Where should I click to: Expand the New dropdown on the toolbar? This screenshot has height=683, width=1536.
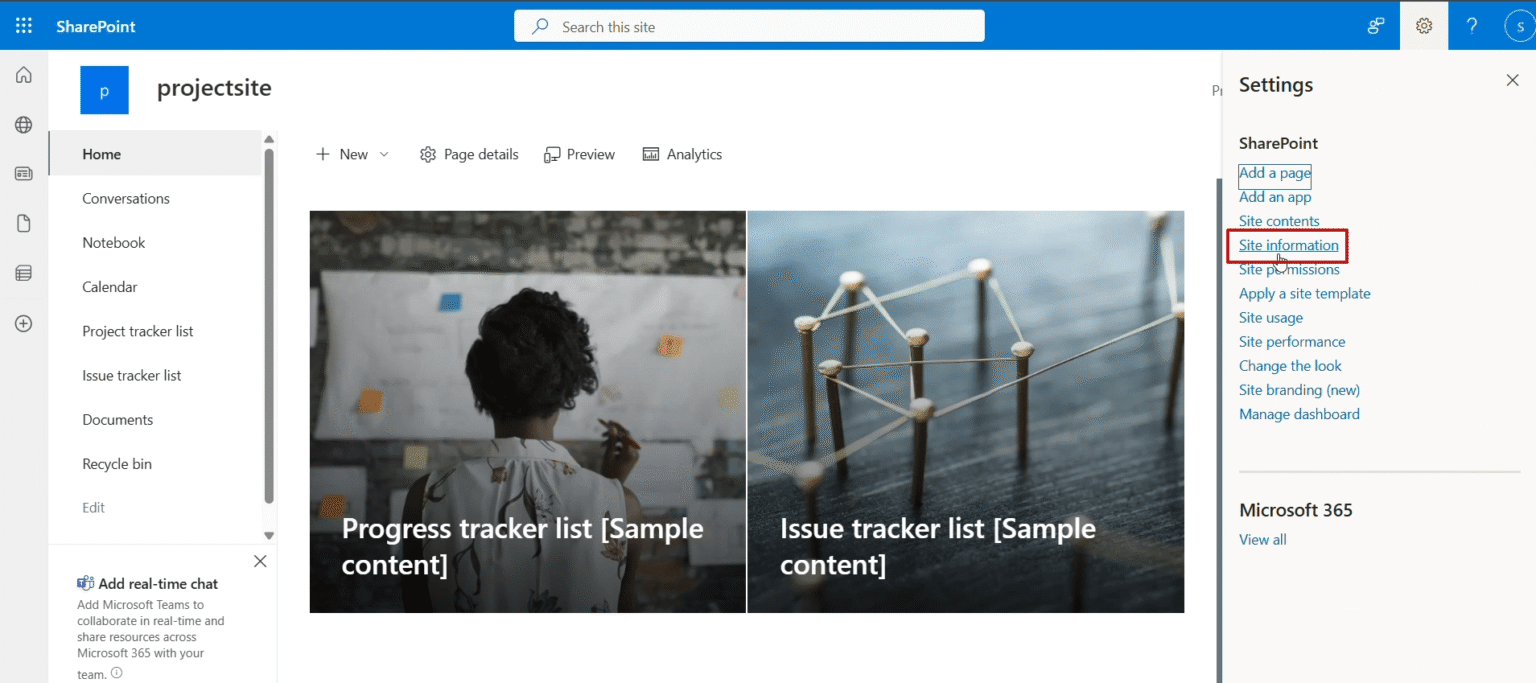pyautogui.click(x=385, y=154)
